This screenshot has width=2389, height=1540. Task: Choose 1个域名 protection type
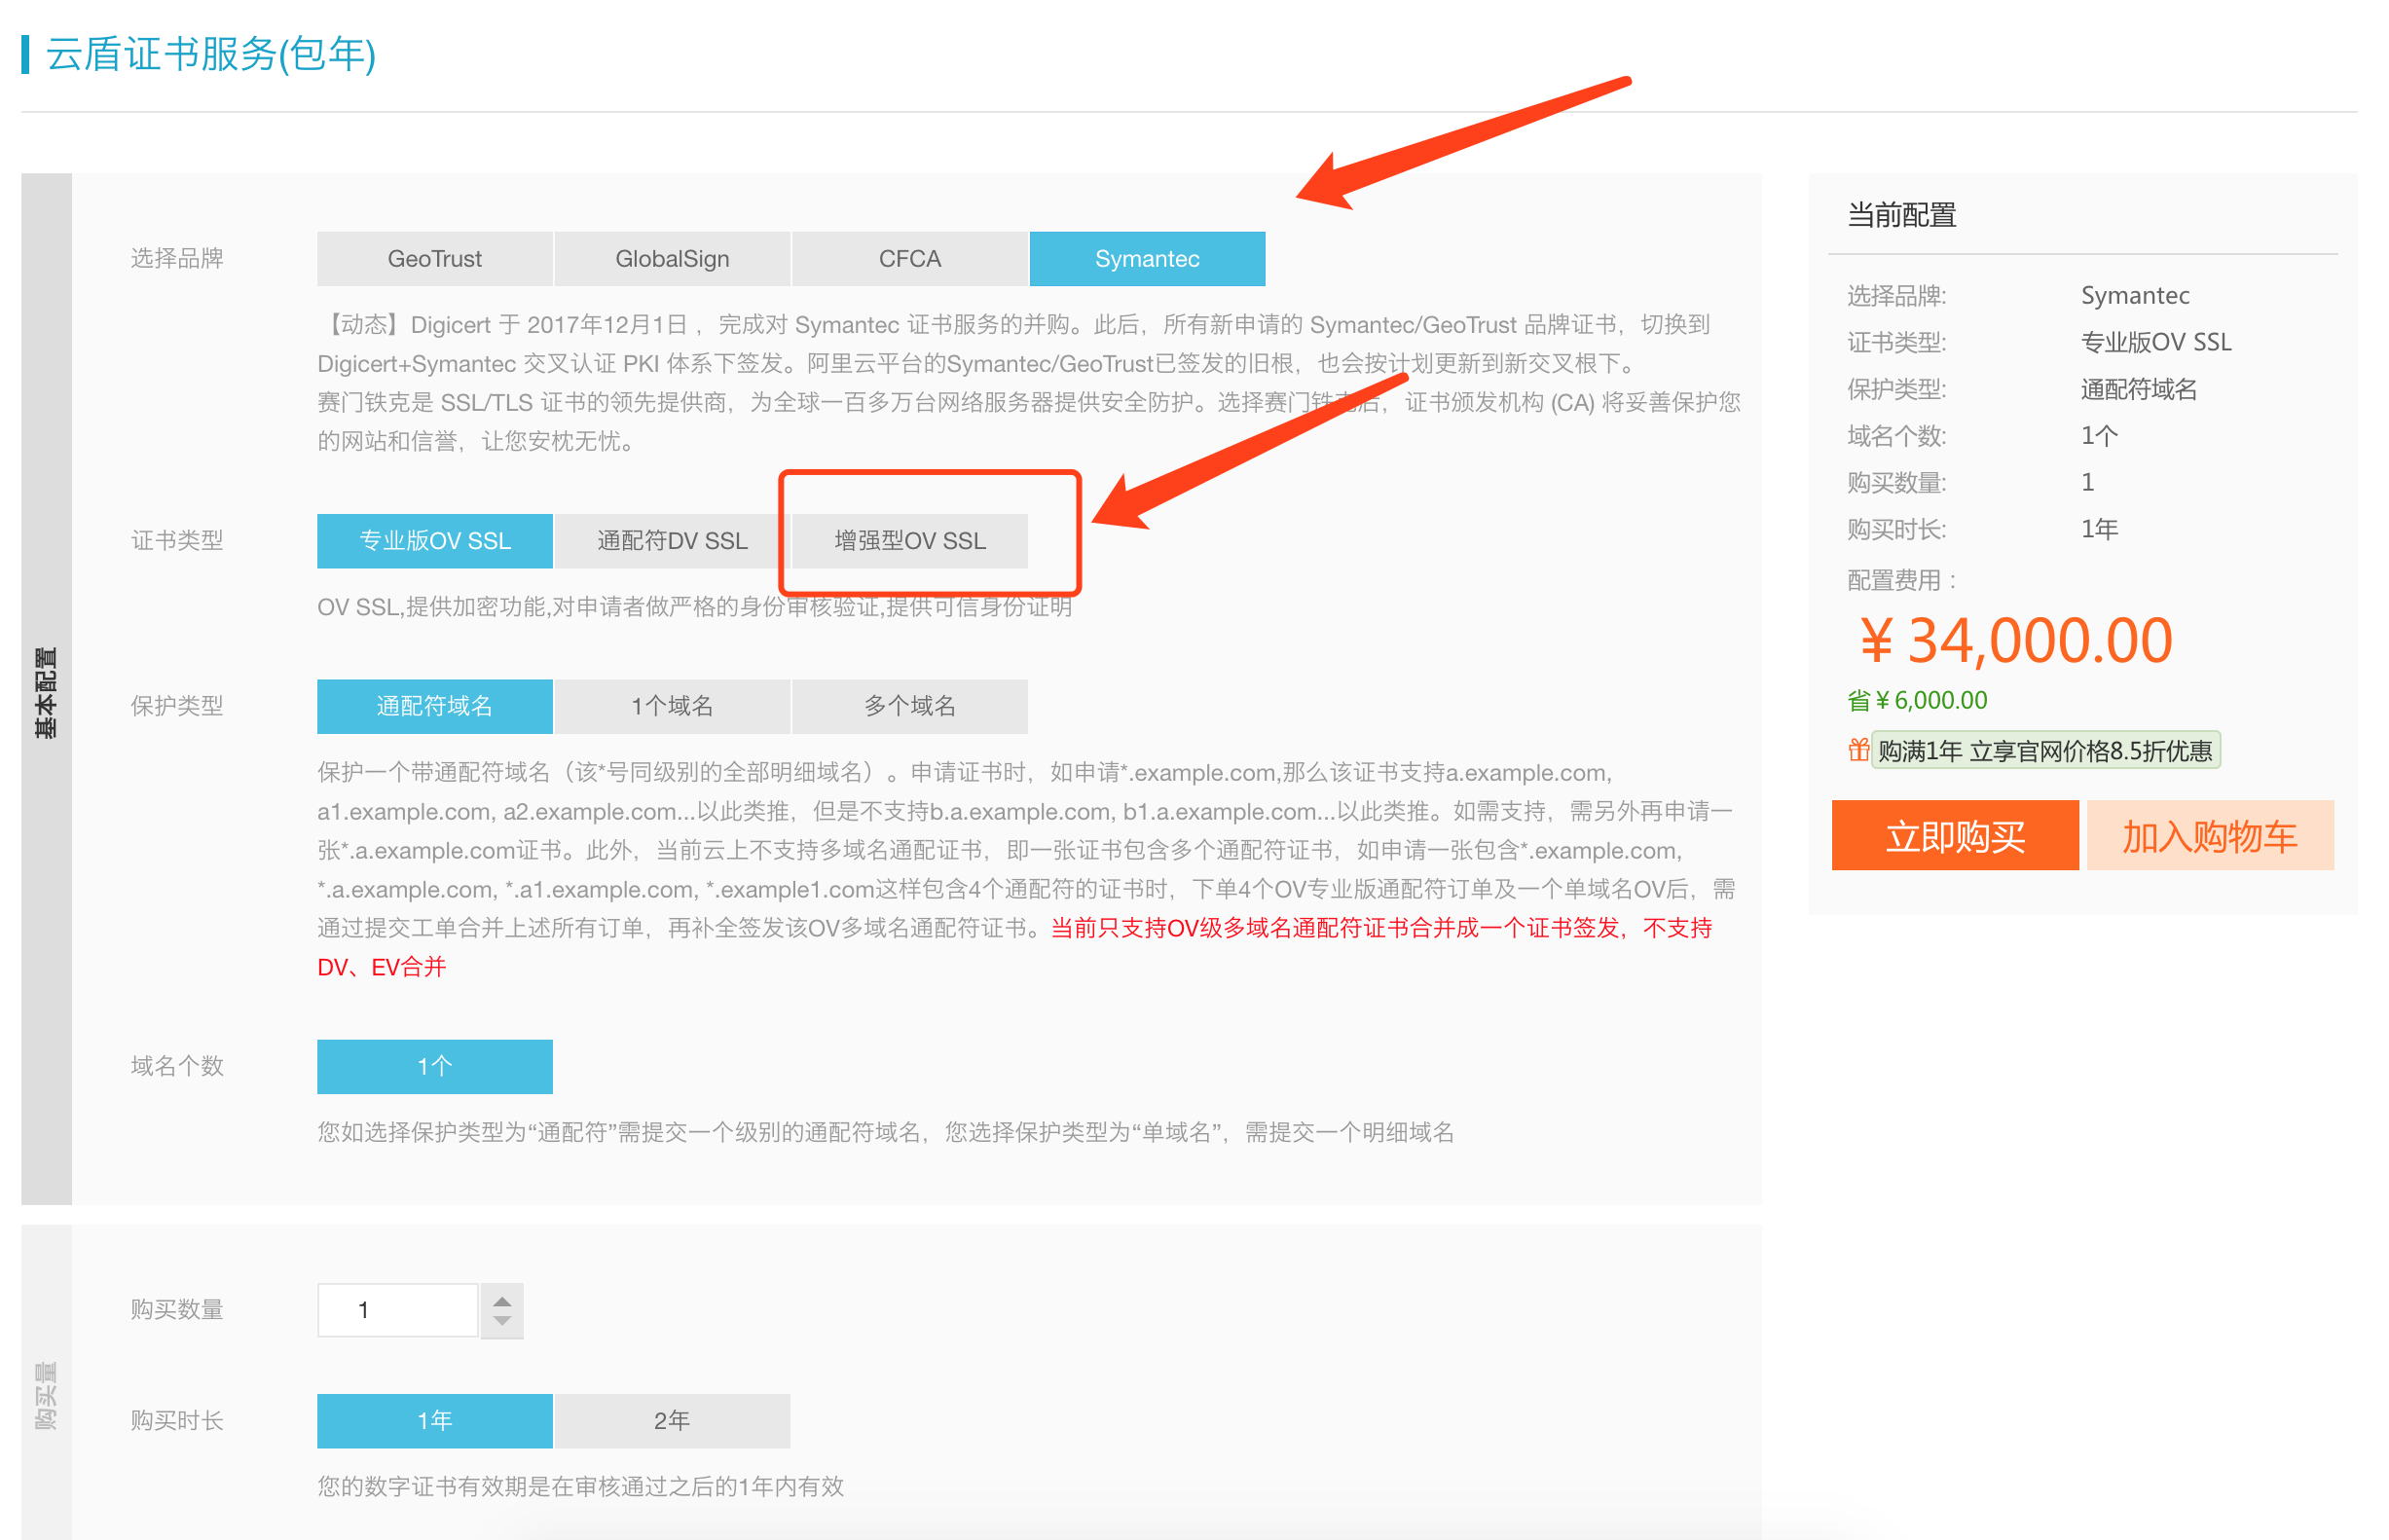[x=671, y=706]
